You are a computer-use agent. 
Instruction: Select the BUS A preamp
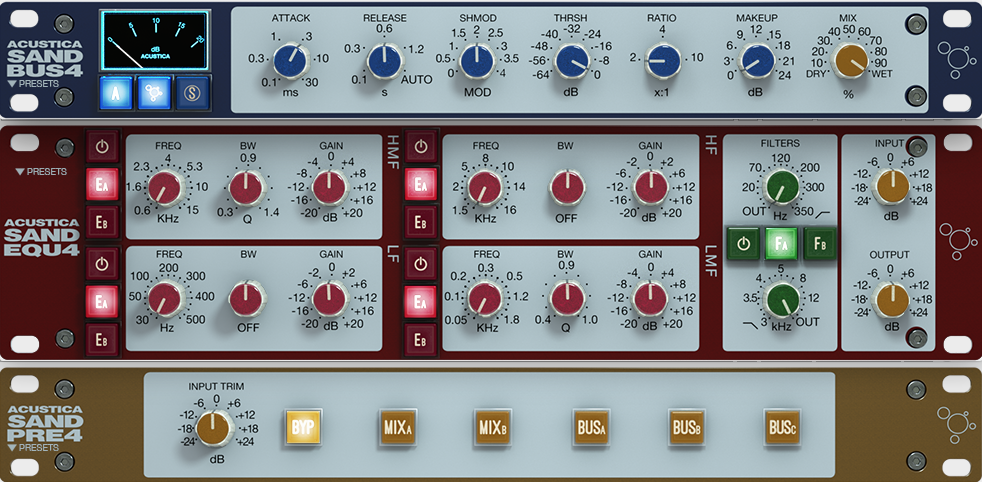click(x=591, y=428)
